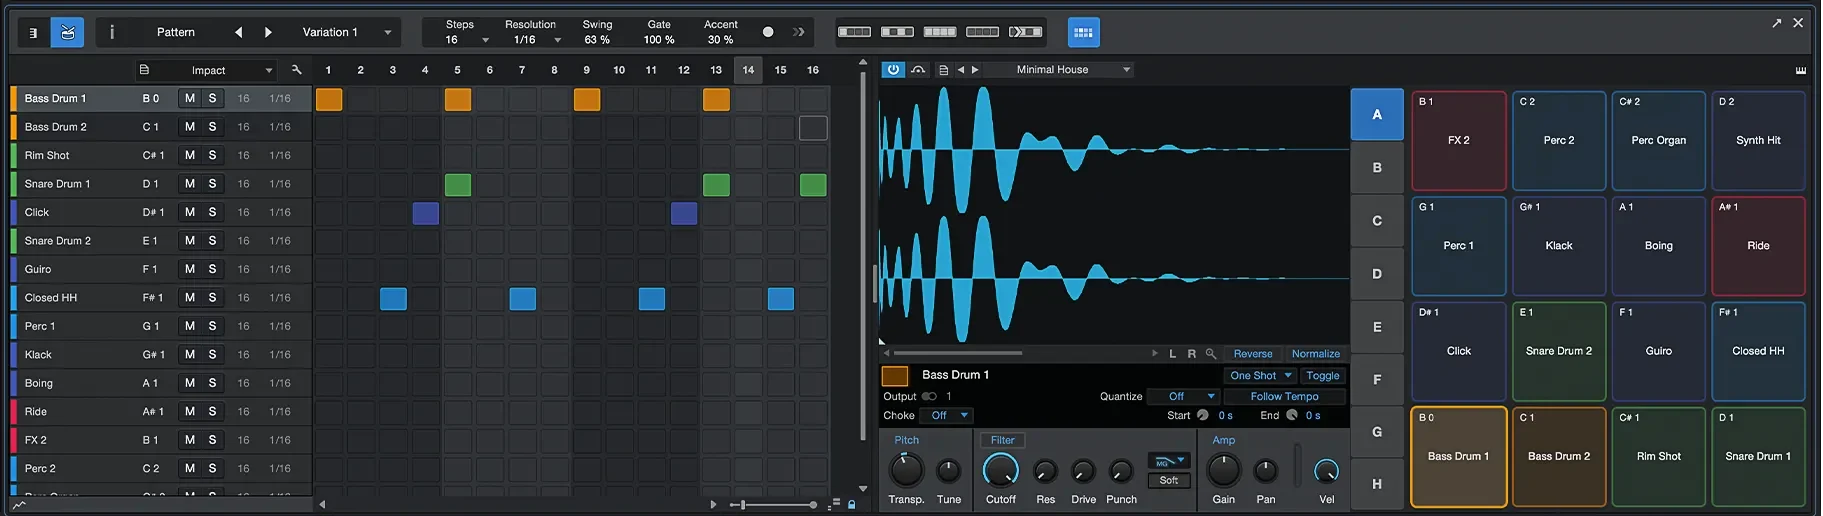Click the Bass Drum 1 orange color swatch
This screenshot has width=1823, height=516.
(x=895, y=376)
